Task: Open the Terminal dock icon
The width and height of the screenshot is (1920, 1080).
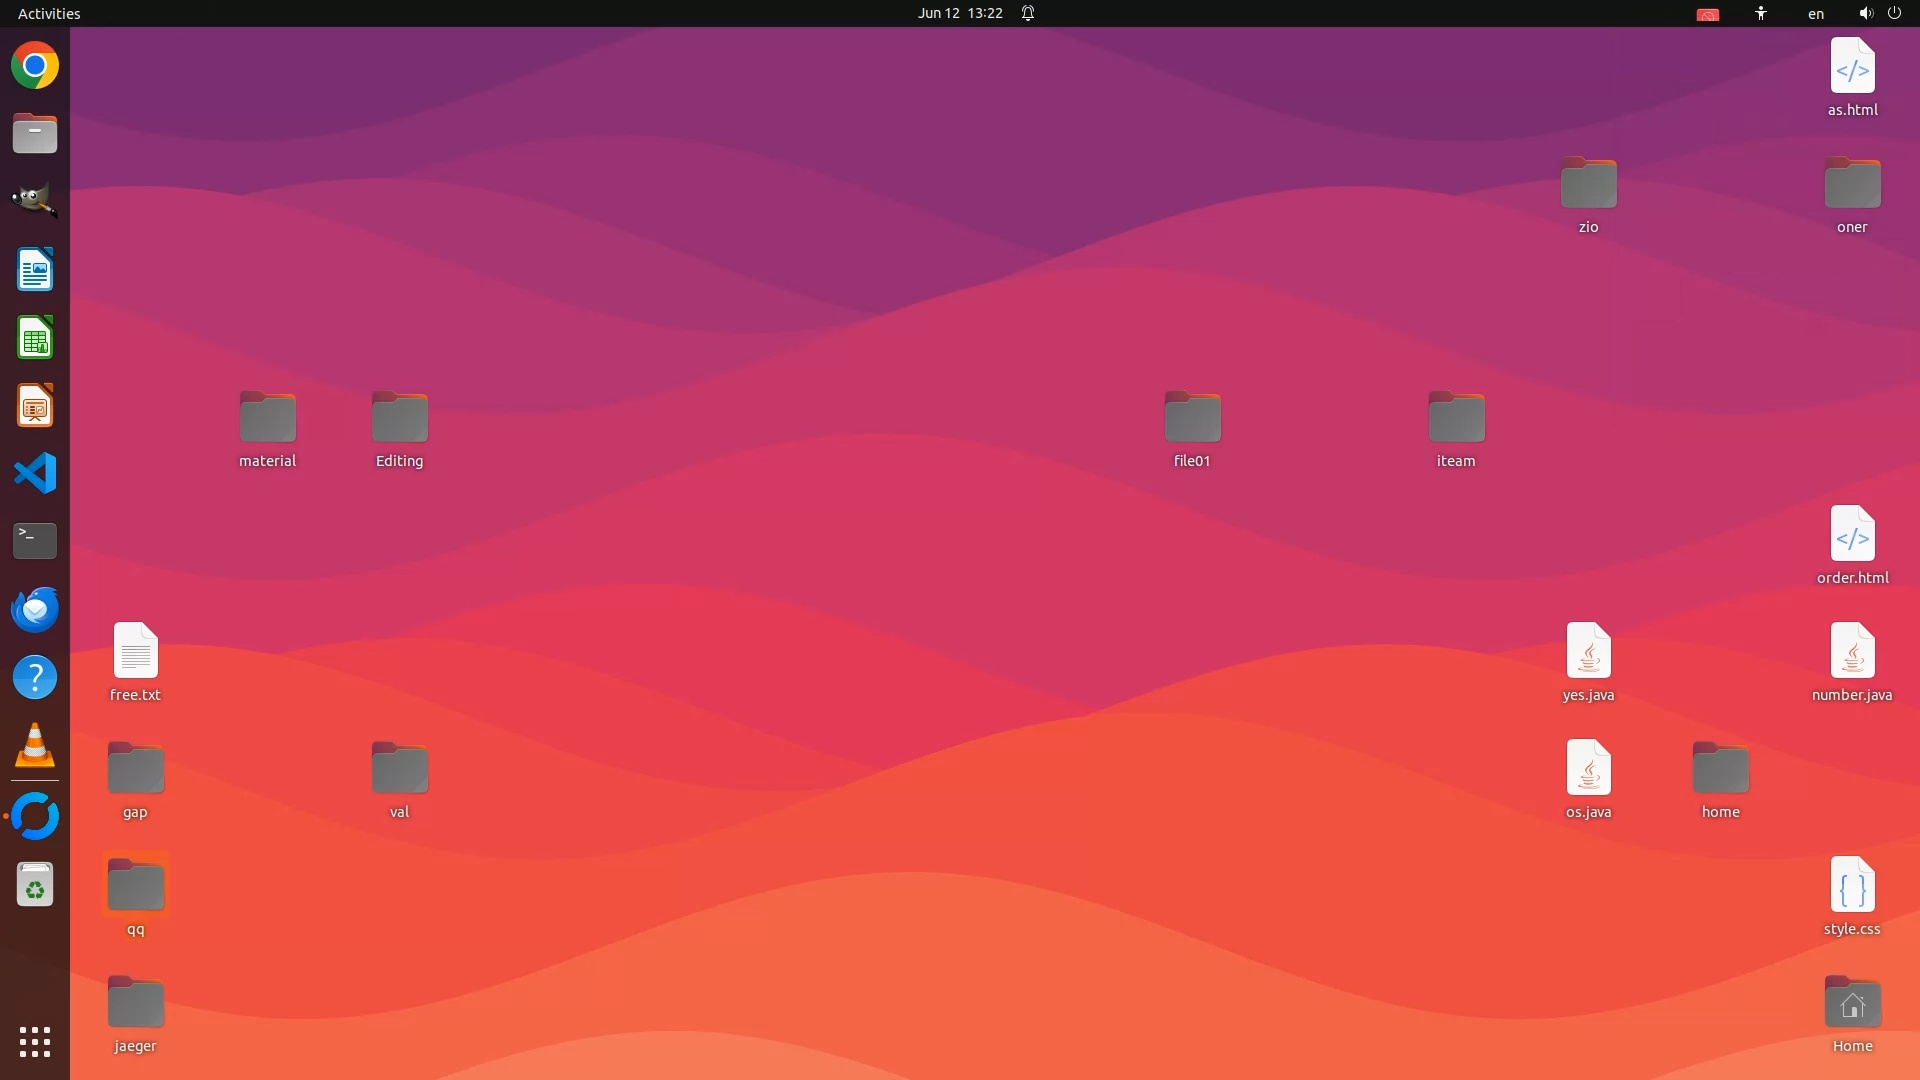Action: click(35, 541)
